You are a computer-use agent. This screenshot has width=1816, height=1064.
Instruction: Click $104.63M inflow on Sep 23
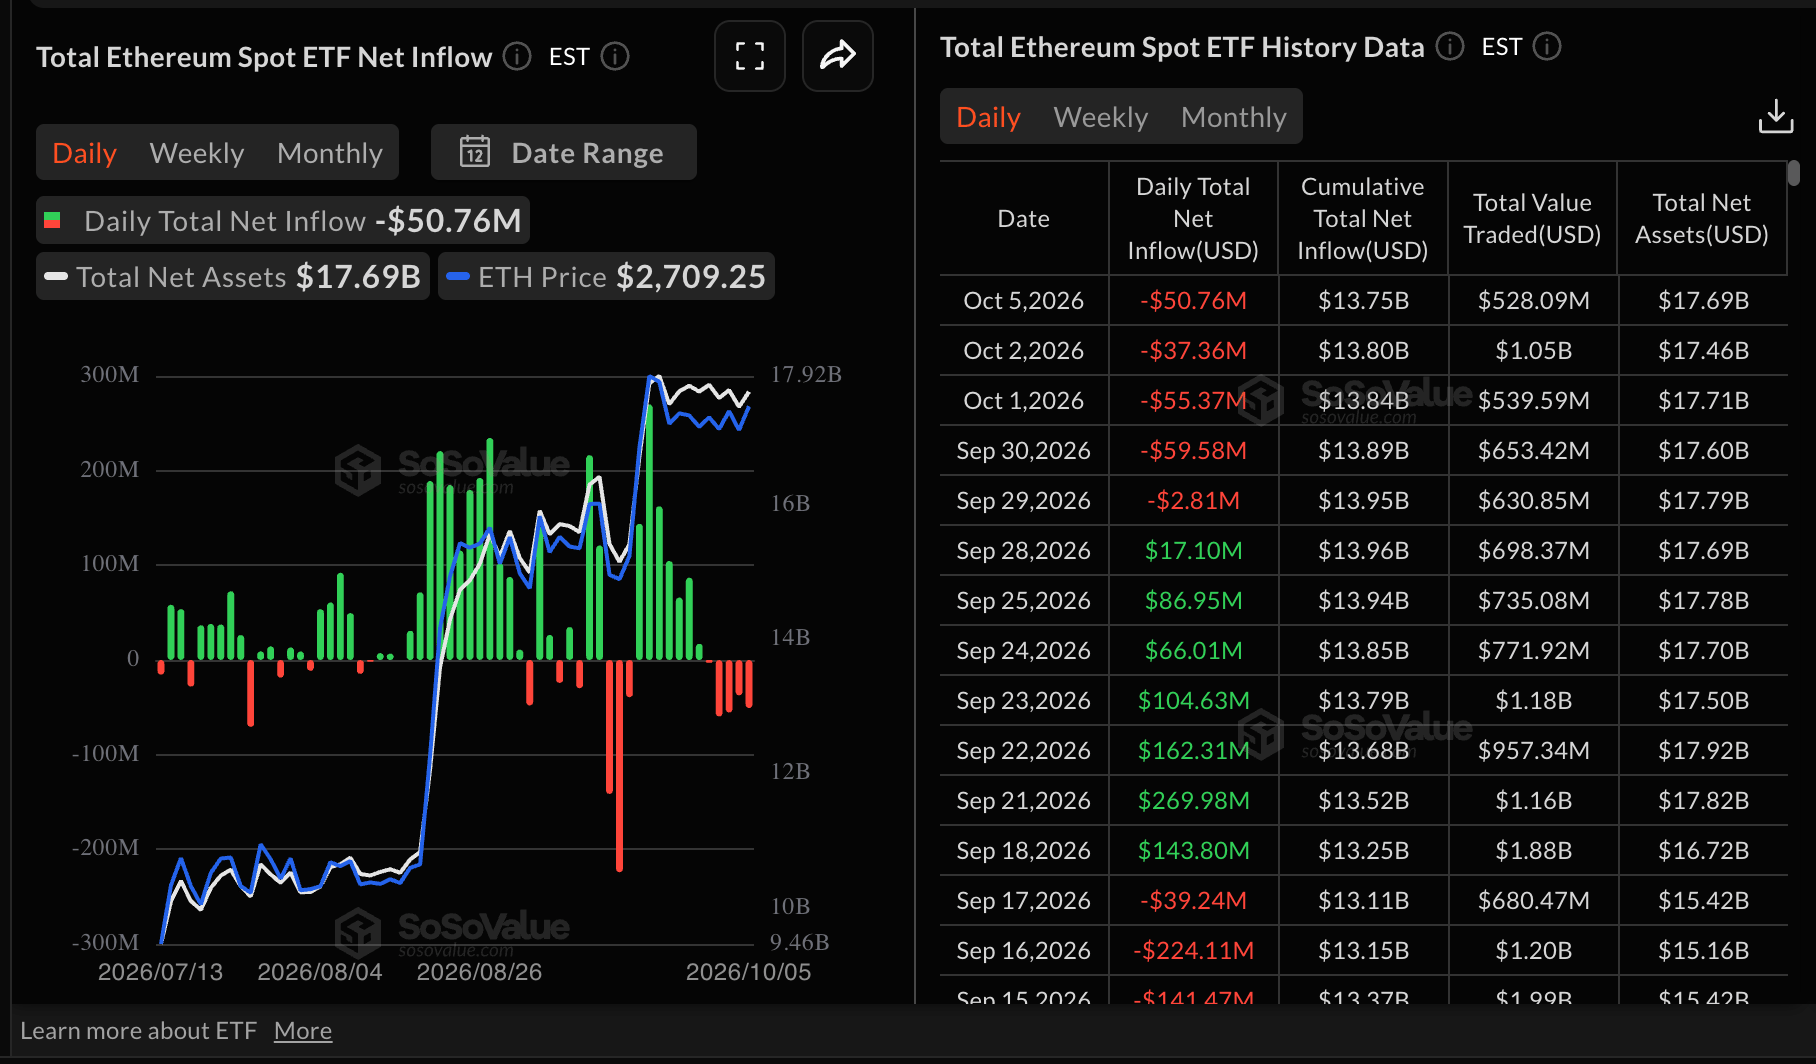point(1193,700)
